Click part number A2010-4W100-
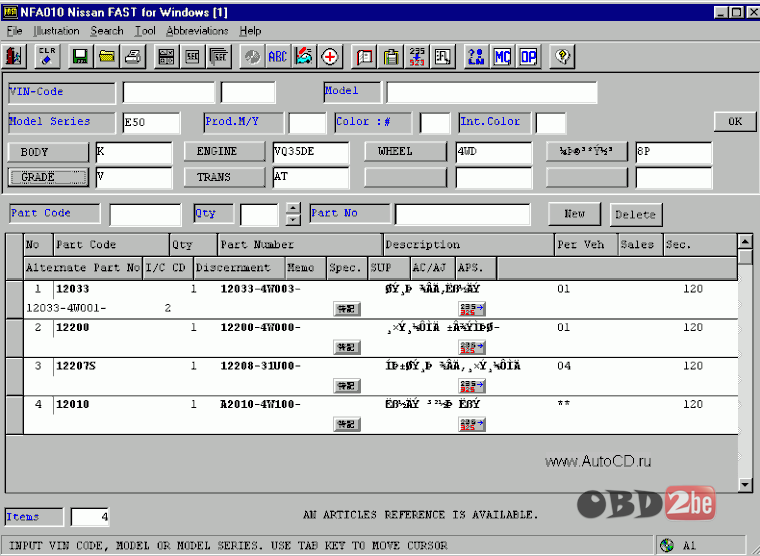 (260, 404)
